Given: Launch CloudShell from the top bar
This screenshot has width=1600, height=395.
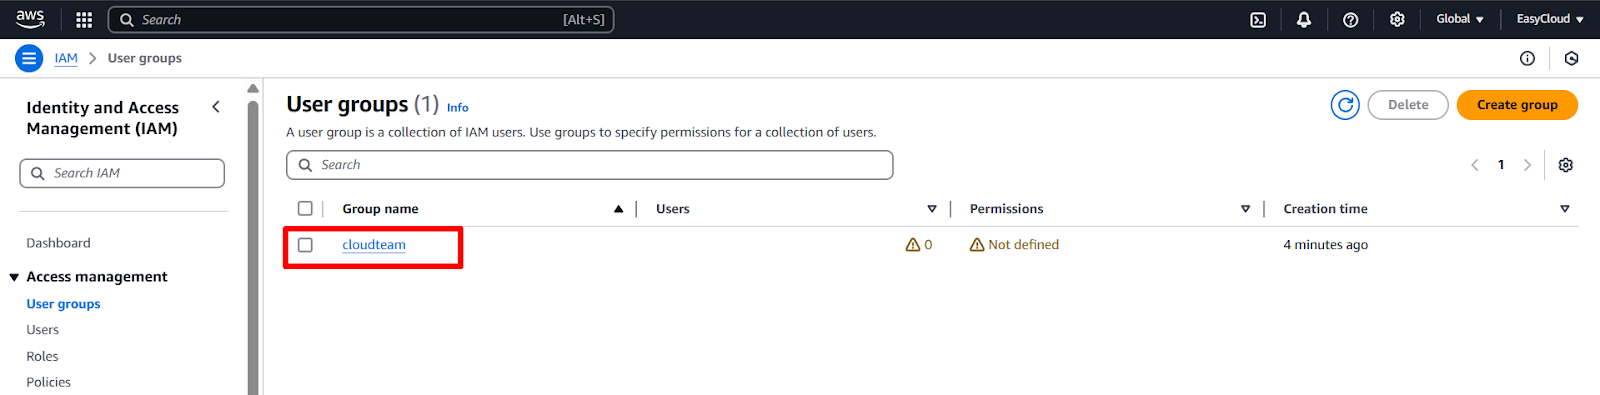Looking at the screenshot, I should point(1258,19).
